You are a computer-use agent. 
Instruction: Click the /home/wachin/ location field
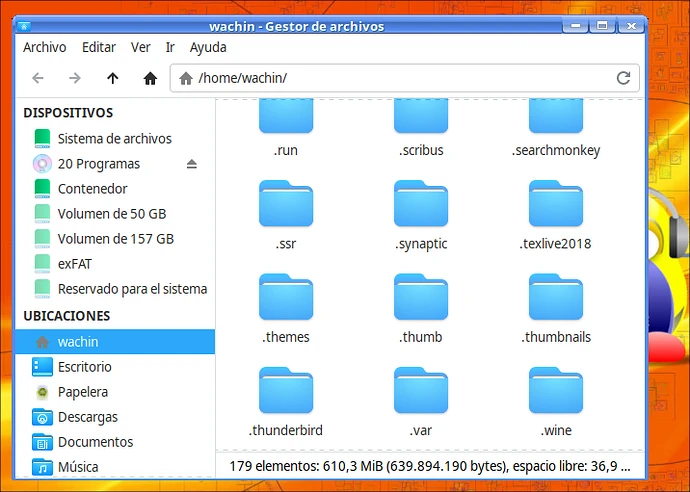(x=404, y=78)
